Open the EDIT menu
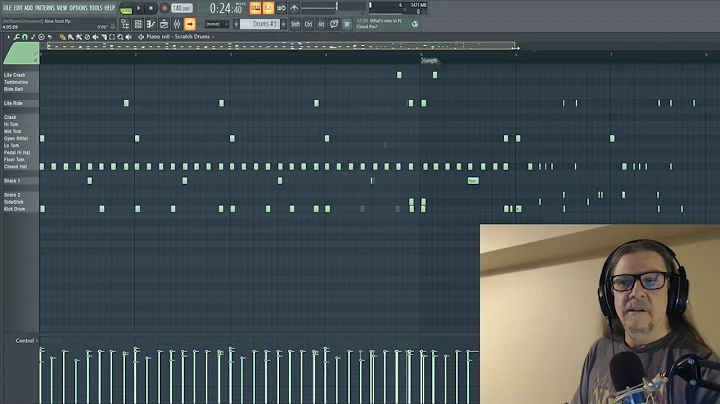The height and width of the screenshot is (404, 720). tap(18, 8)
